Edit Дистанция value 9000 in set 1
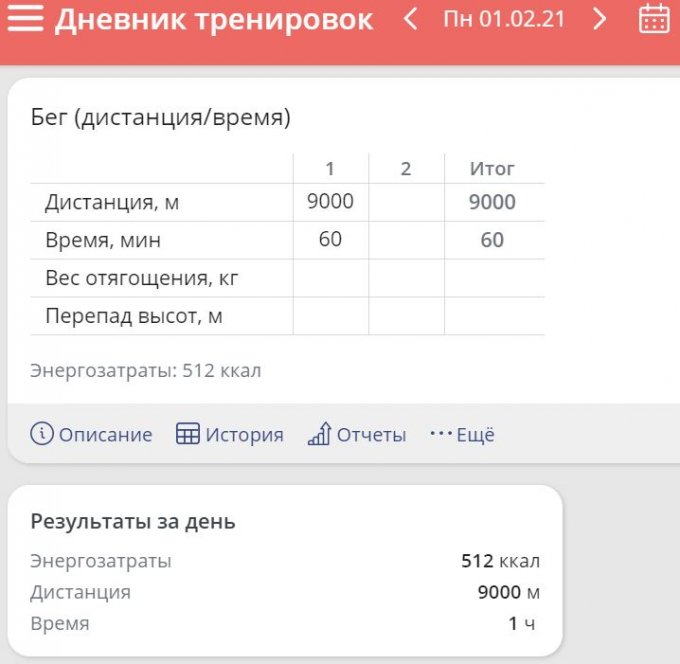680x664 pixels. [330, 202]
